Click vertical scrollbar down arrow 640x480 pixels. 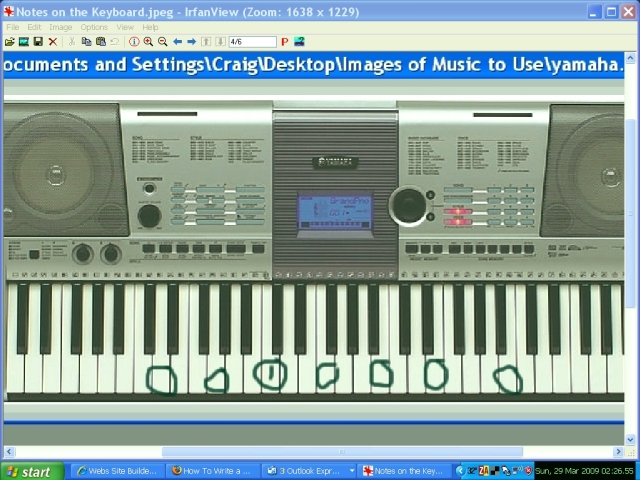[x=632, y=438]
